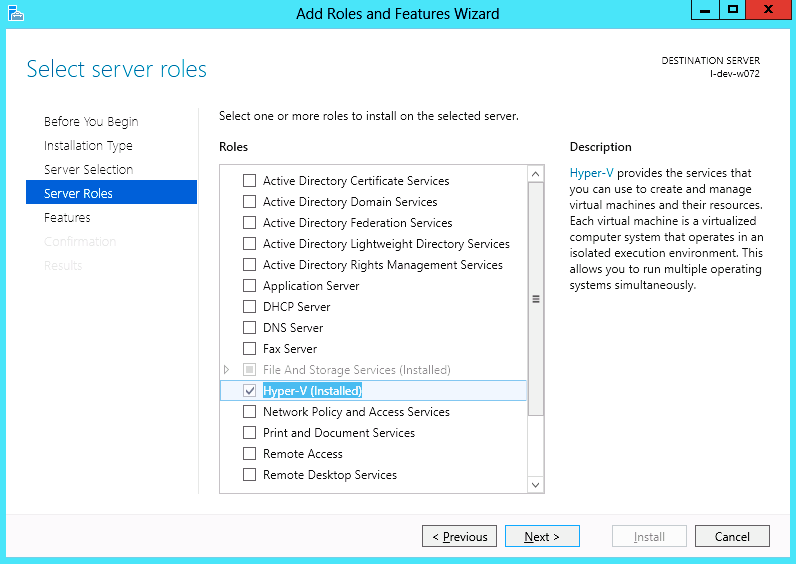Cancel the Add Roles wizard

732,537
